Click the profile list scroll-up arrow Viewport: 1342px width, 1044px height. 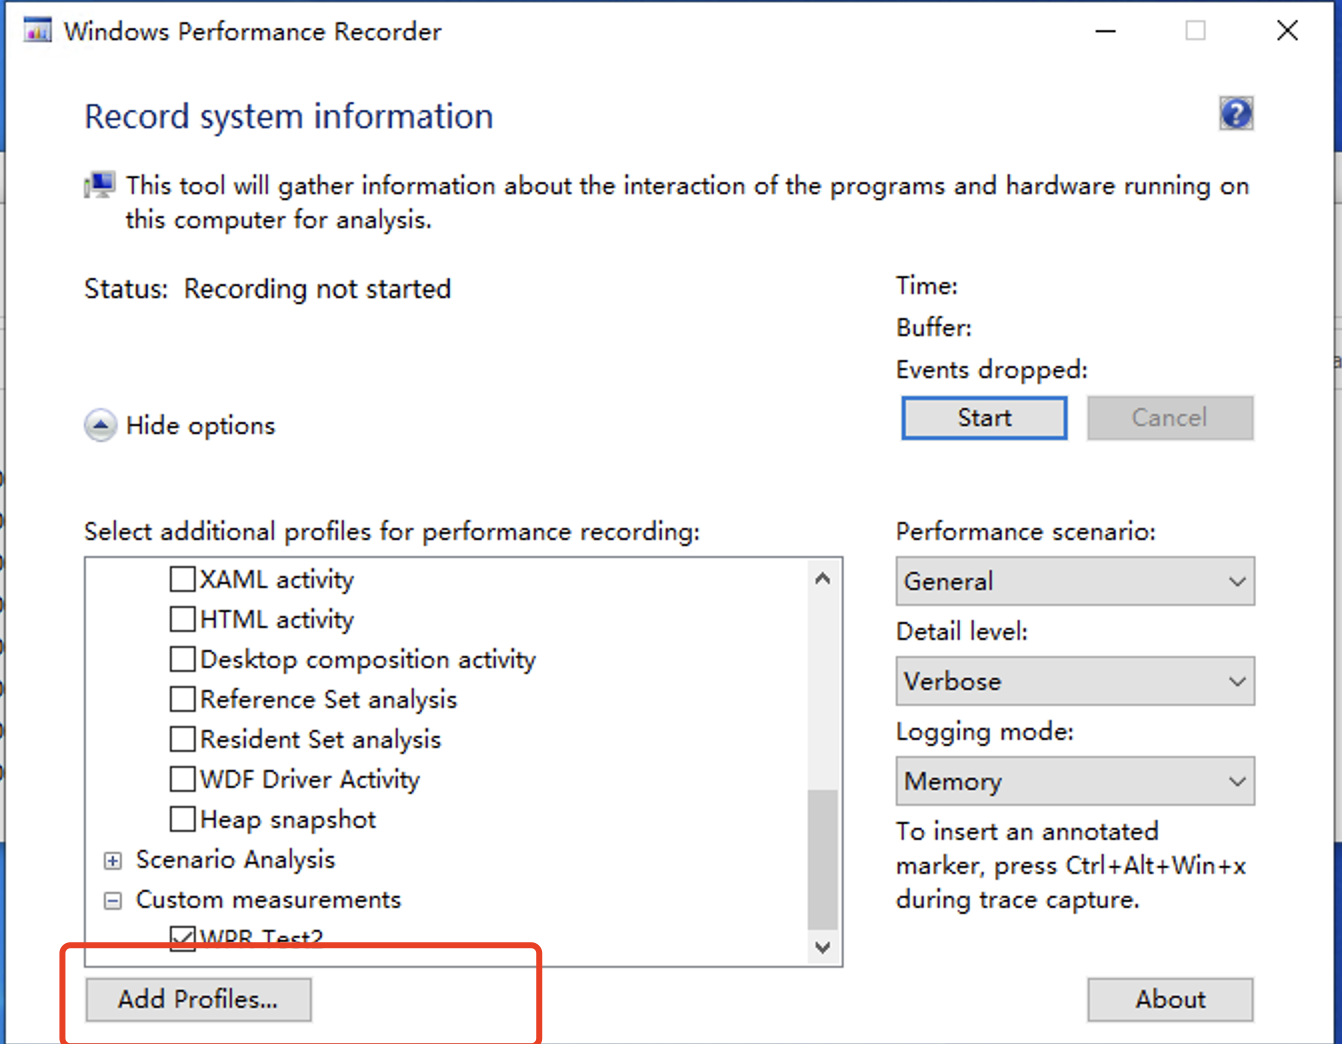point(823,579)
